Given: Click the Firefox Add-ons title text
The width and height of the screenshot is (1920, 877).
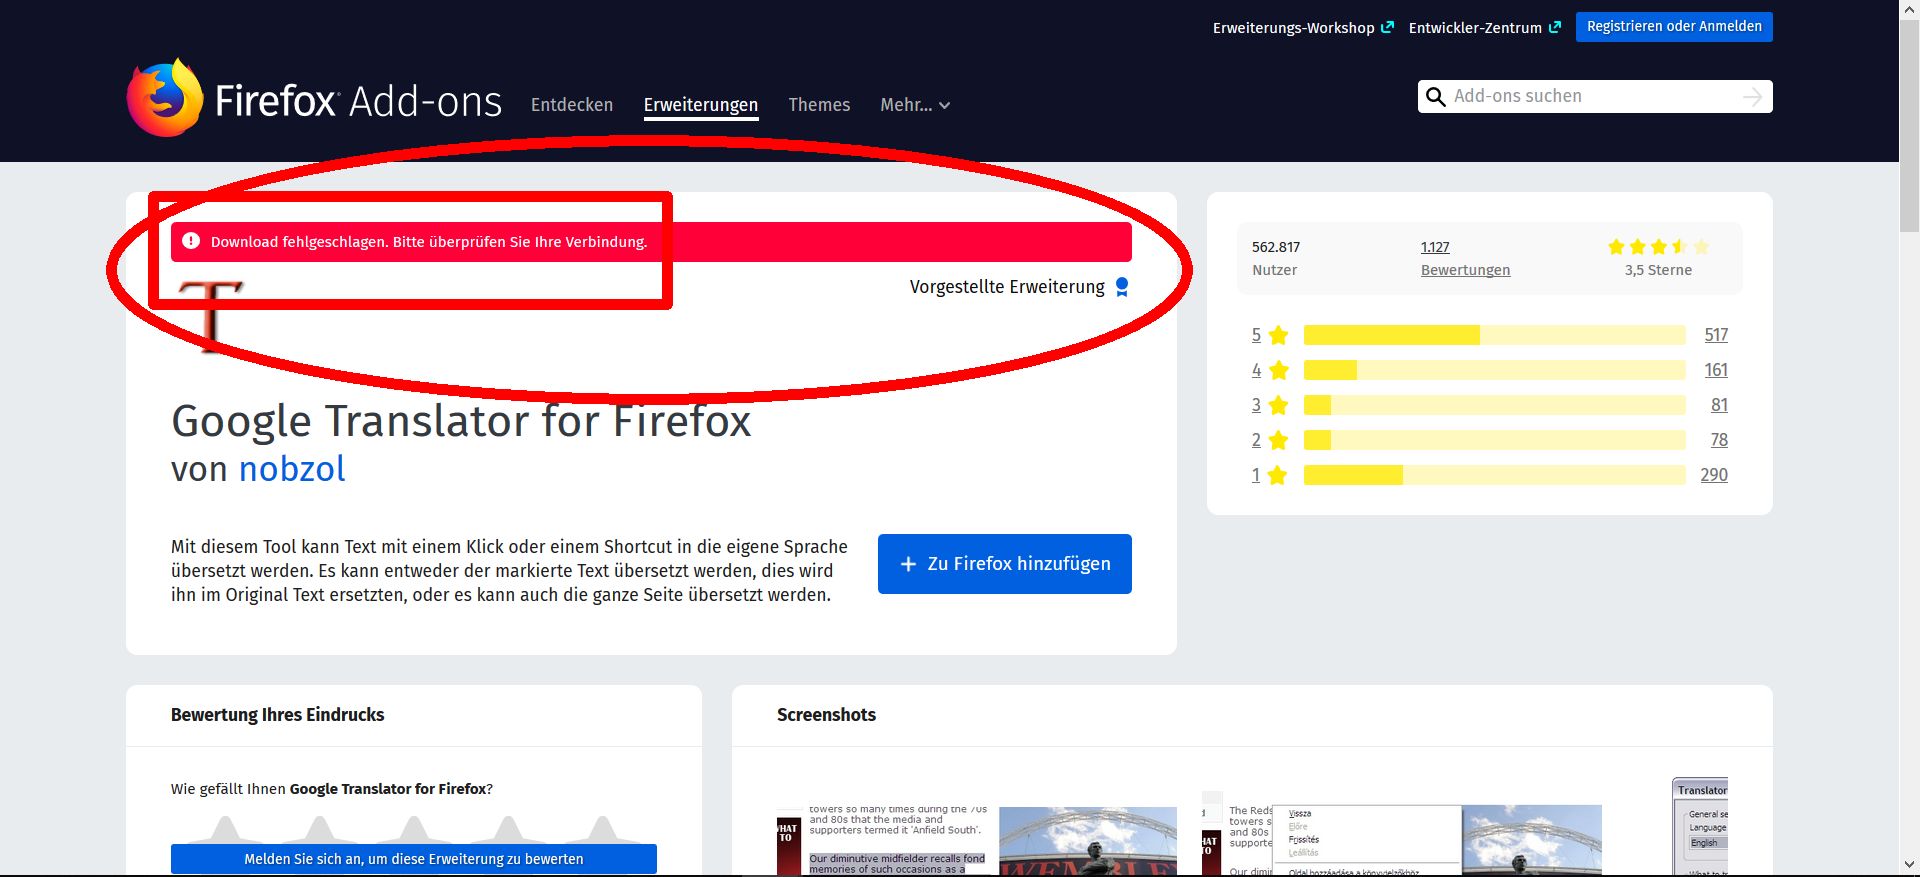Looking at the screenshot, I should click(x=358, y=102).
